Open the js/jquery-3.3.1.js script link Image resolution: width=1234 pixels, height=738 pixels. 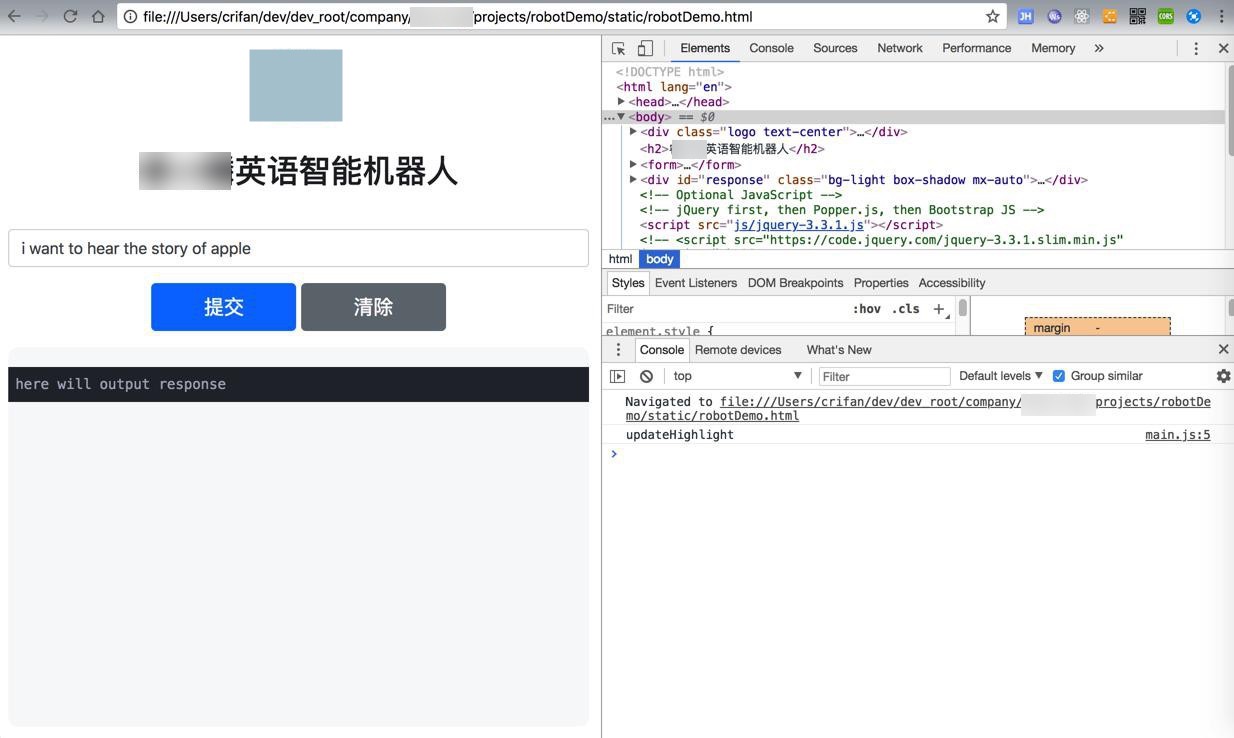point(799,225)
